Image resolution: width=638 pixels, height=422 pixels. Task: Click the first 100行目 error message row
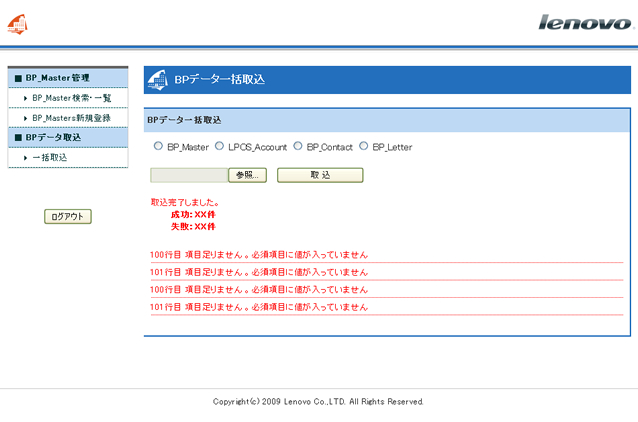(x=259, y=255)
